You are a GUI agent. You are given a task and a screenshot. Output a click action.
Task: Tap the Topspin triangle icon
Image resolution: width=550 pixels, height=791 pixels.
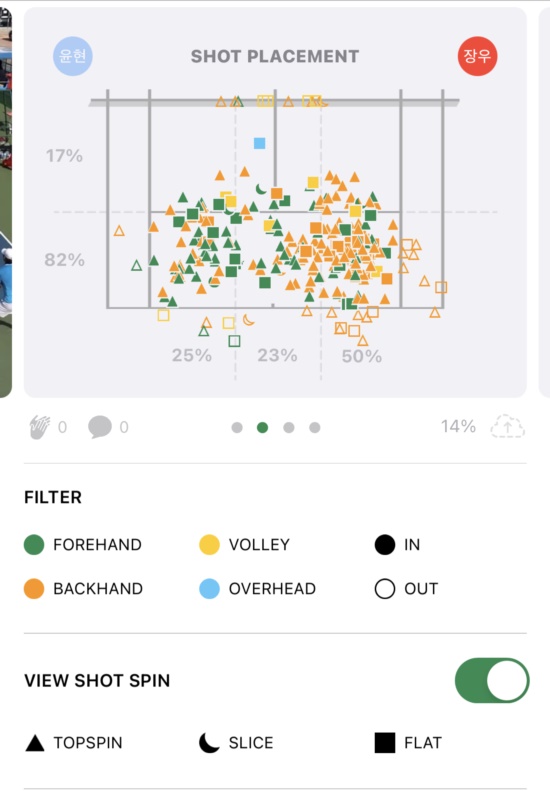coord(35,743)
